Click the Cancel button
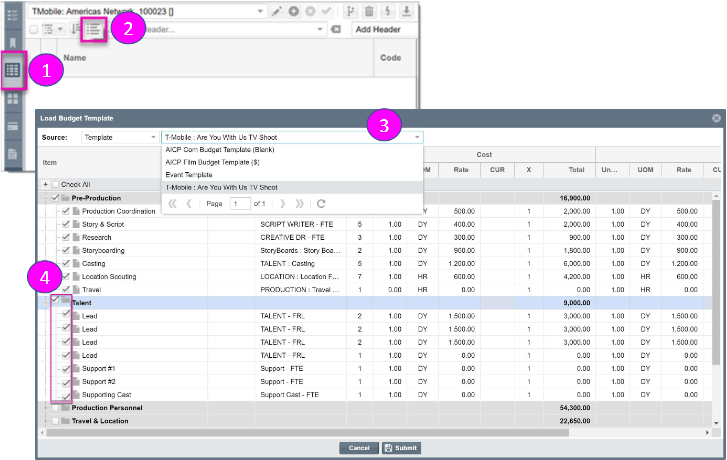 359,448
